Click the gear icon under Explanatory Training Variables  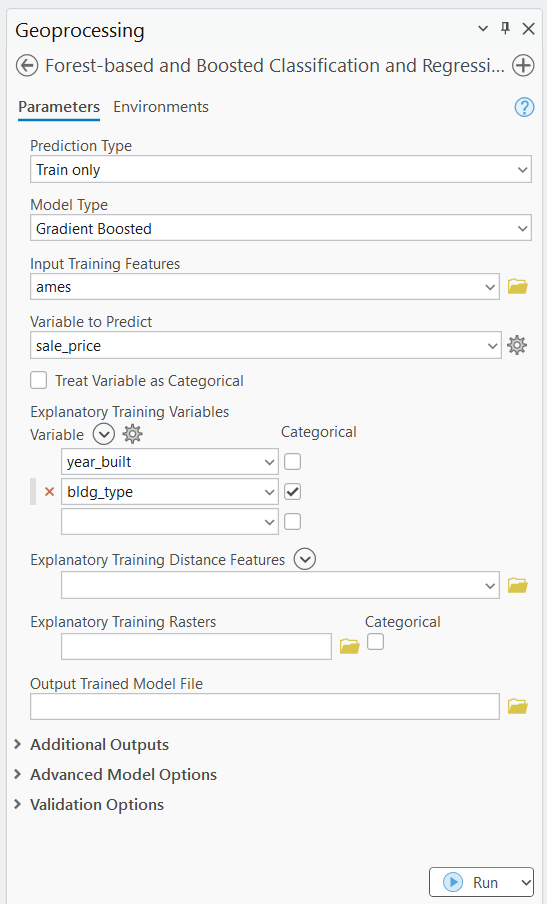133,434
